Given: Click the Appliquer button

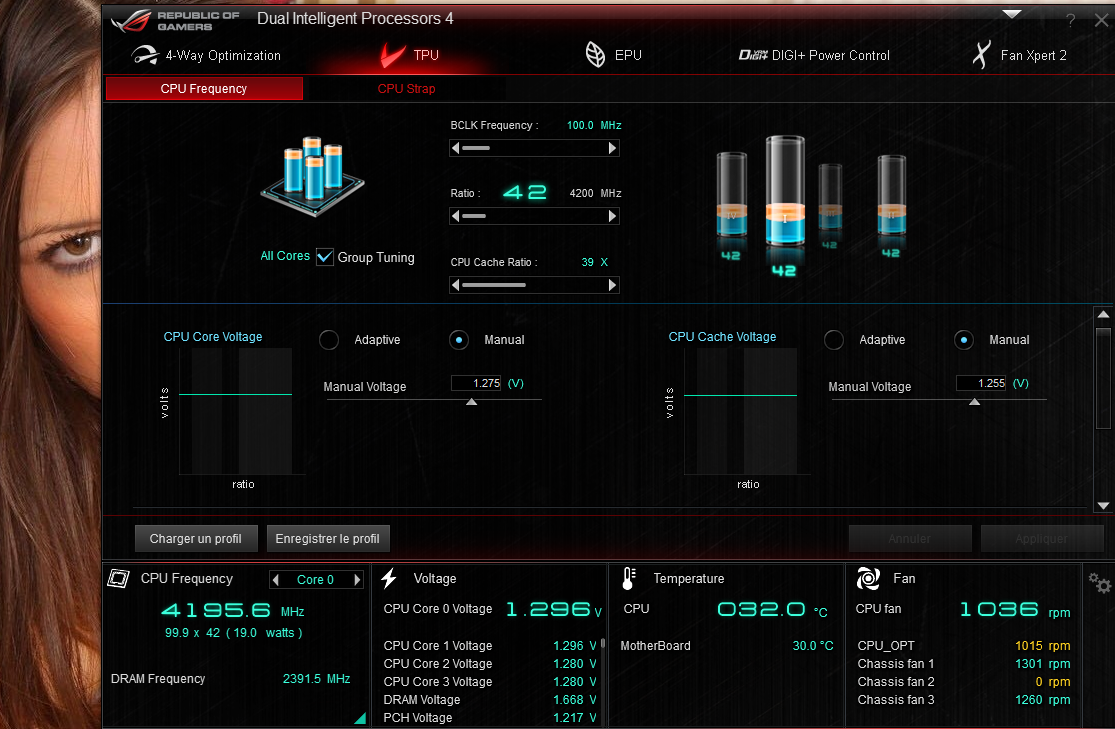Looking at the screenshot, I should (1042, 538).
